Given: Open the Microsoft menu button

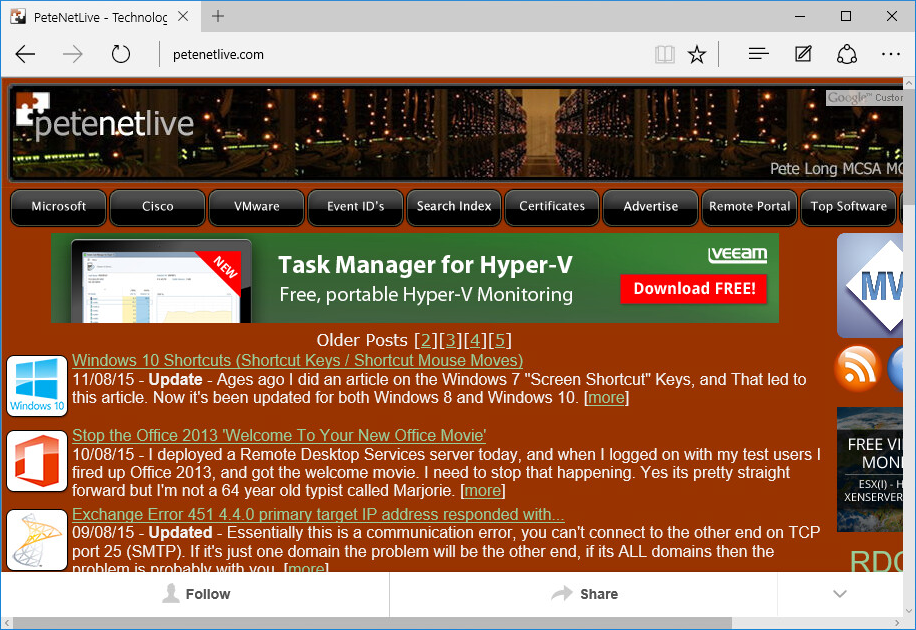Looking at the screenshot, I should 58,207.
